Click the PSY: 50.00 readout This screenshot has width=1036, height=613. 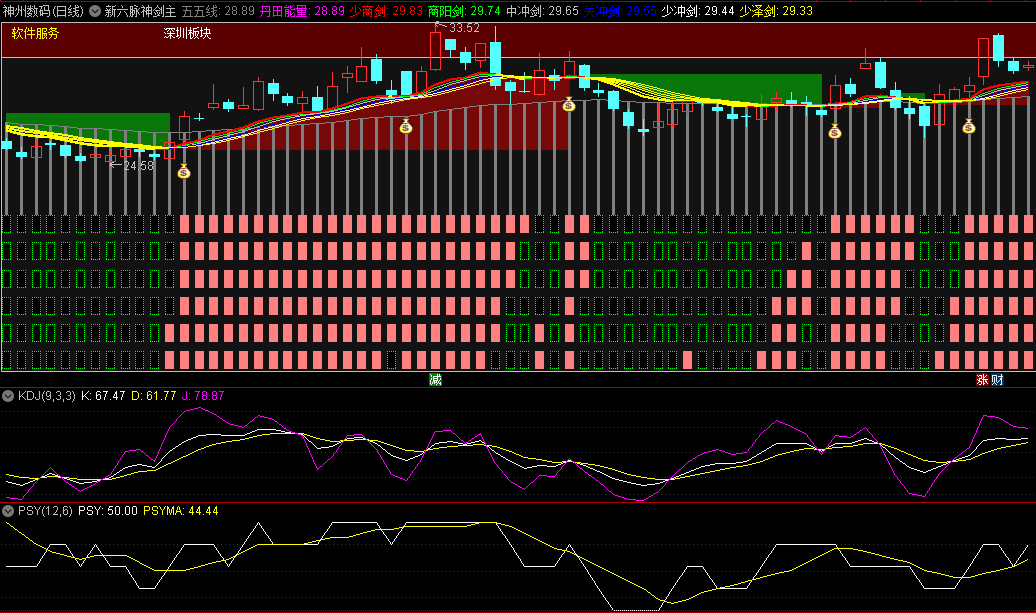[108, 511]
